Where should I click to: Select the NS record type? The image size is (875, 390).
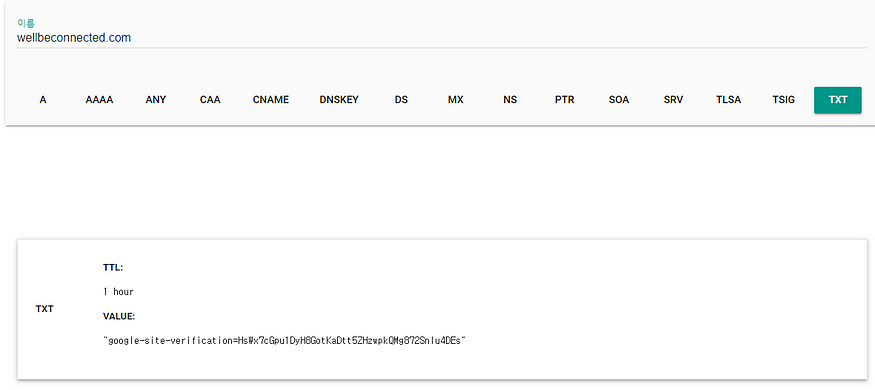coord(510,100)
